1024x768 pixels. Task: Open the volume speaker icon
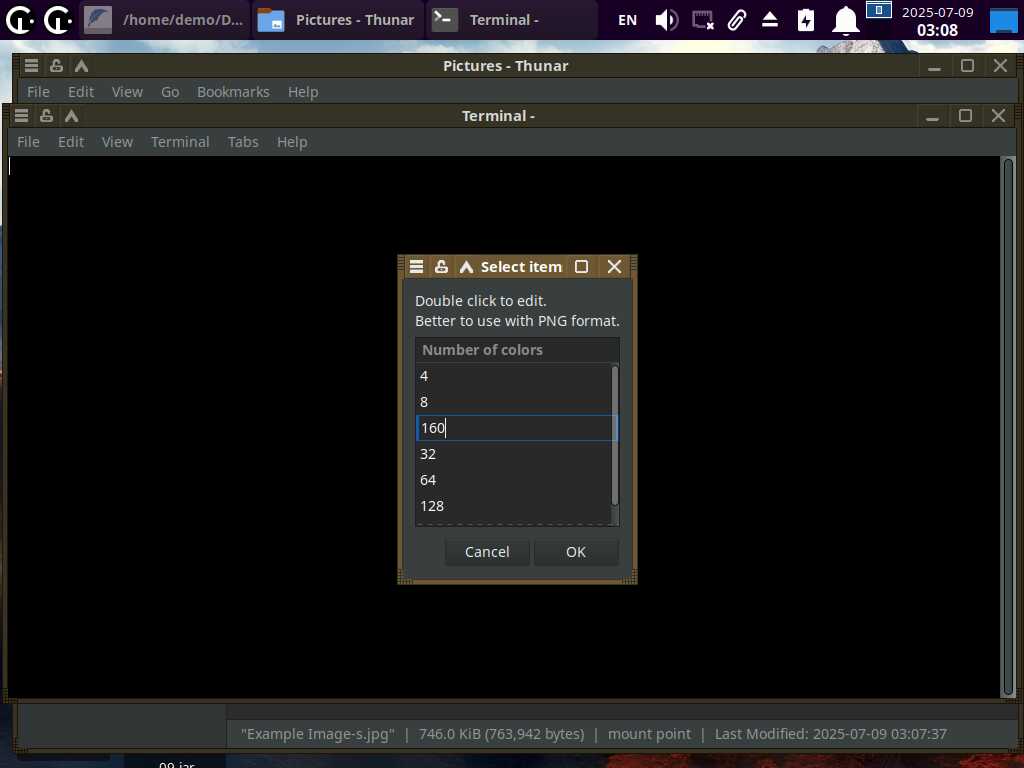point(666,20)
